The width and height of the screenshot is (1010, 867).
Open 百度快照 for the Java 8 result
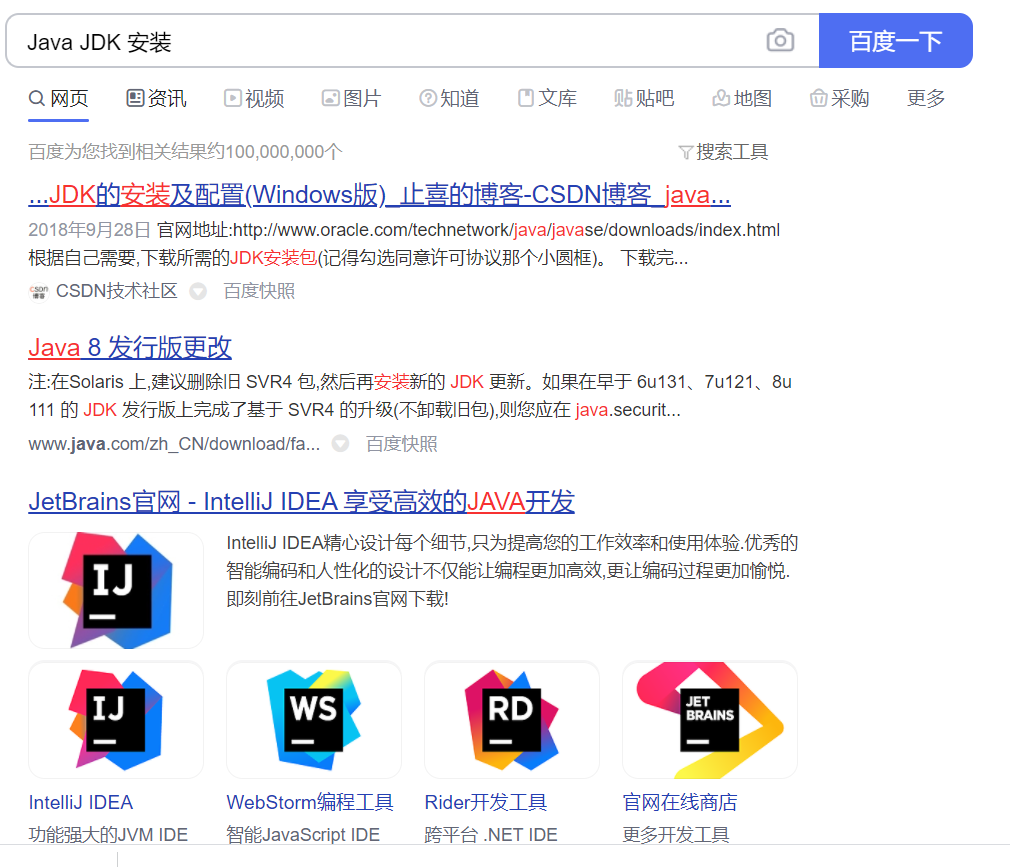pyautogui.click(x=401, y=444)
